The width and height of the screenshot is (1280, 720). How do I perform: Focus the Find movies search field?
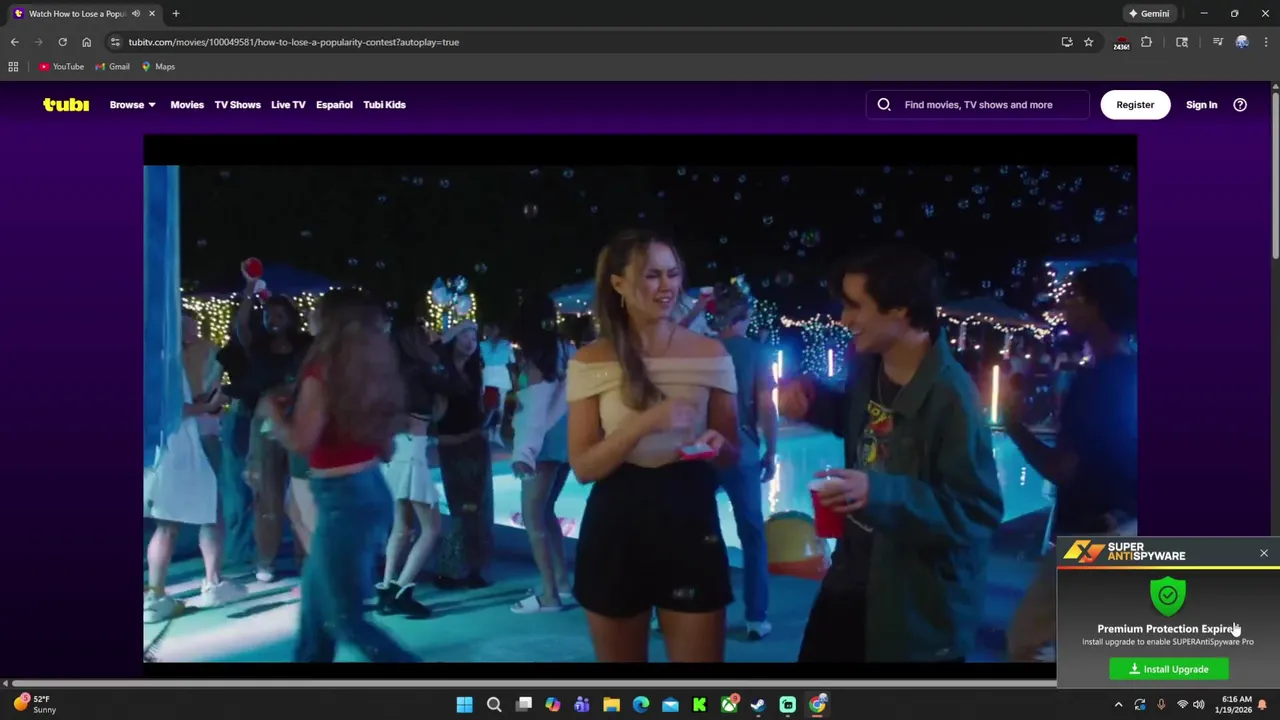pyautogui.click(x=978, y=104)
